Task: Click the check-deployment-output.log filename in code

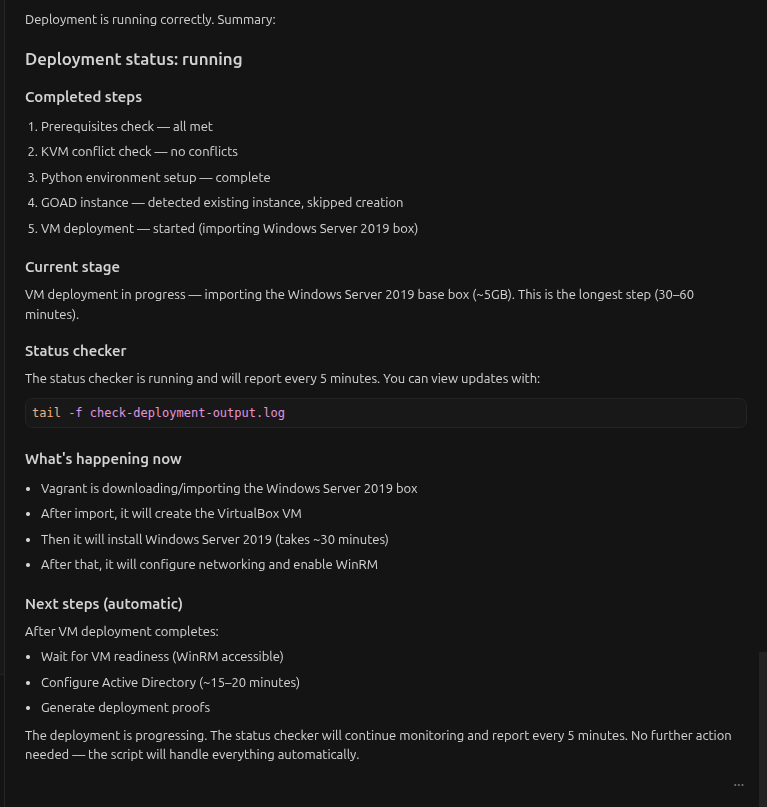Action: pyautogui.click(x=187, y=413)
